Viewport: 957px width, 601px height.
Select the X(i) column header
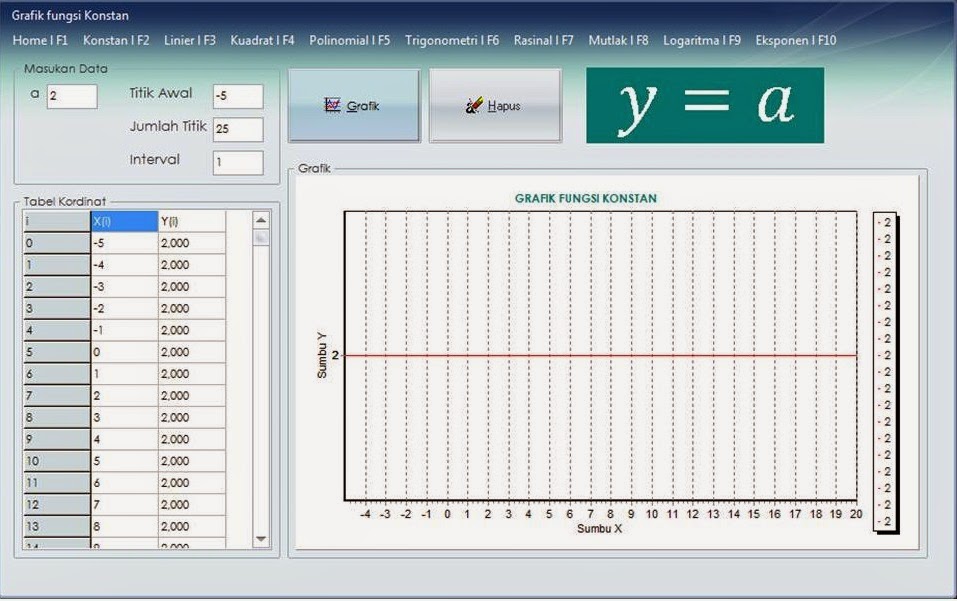coord(125,221)
